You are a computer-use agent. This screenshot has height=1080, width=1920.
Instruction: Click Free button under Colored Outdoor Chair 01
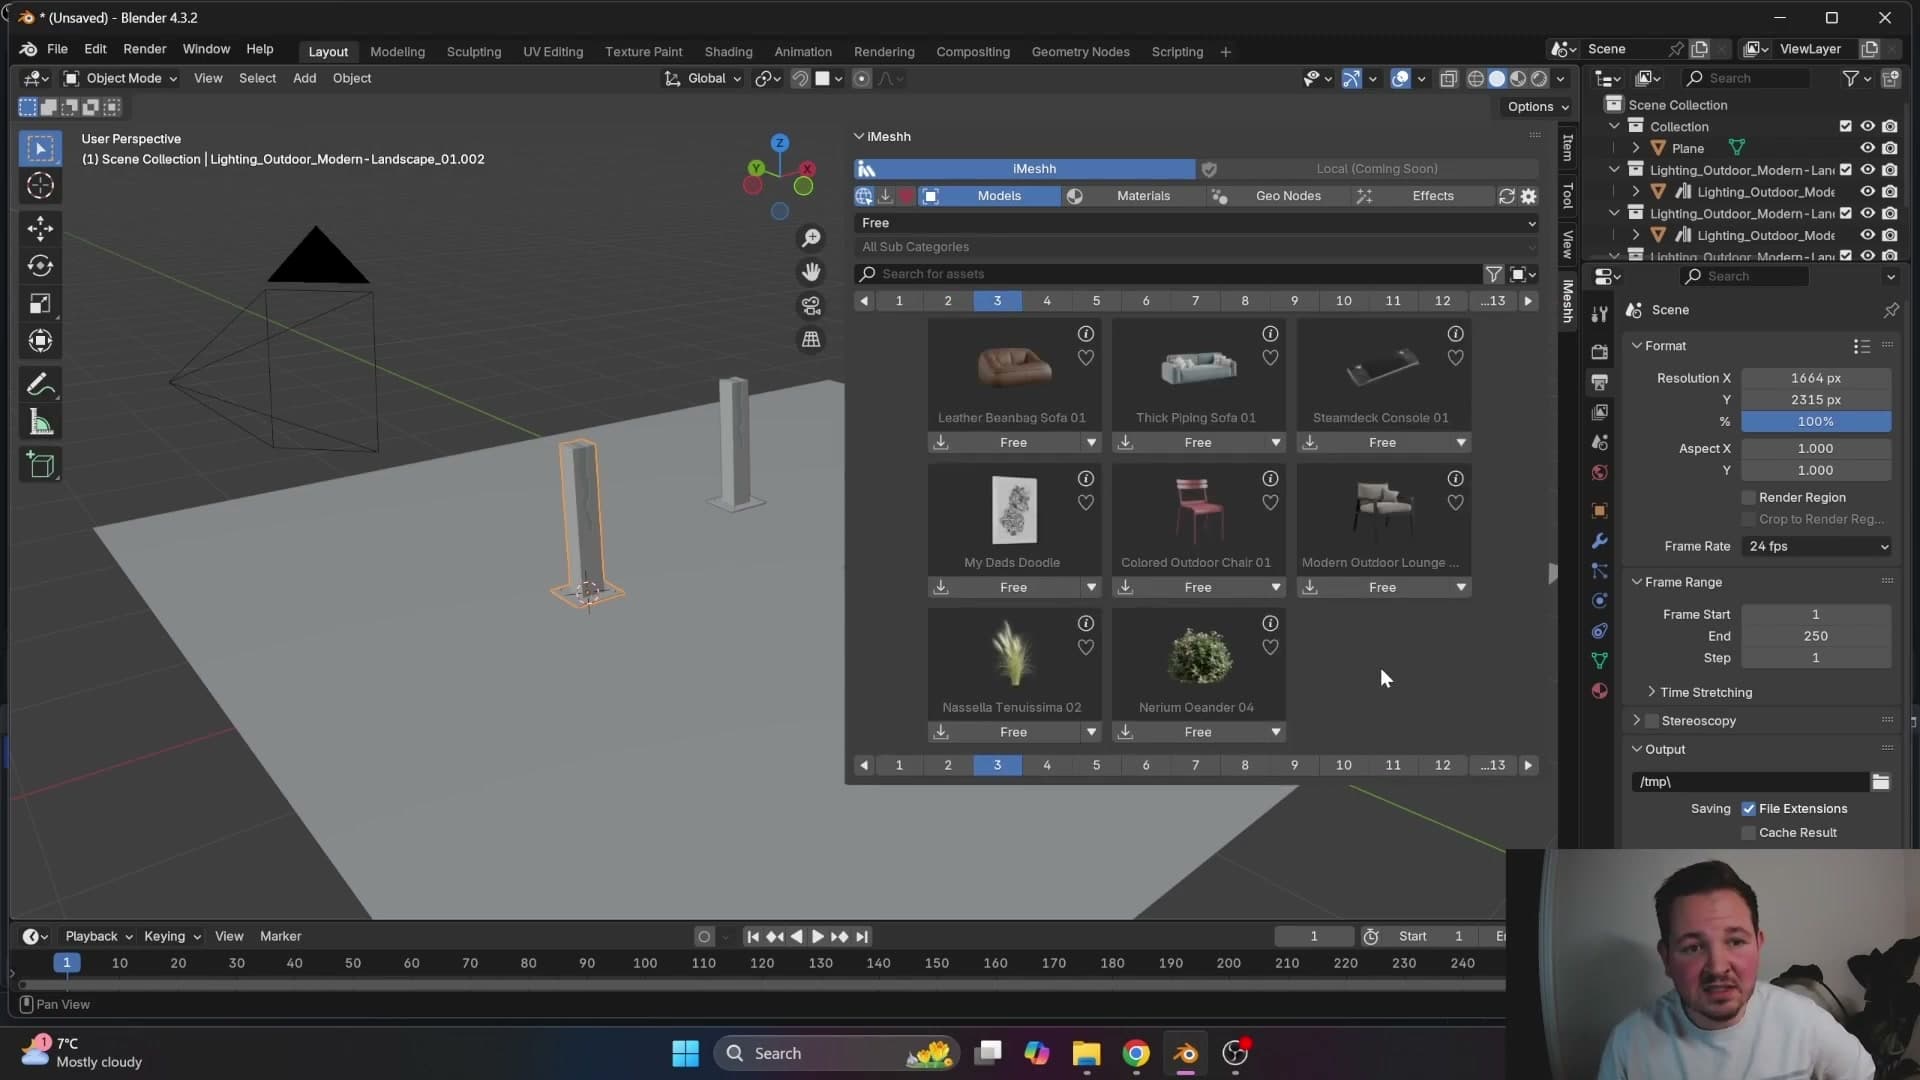coord(1198,588)
